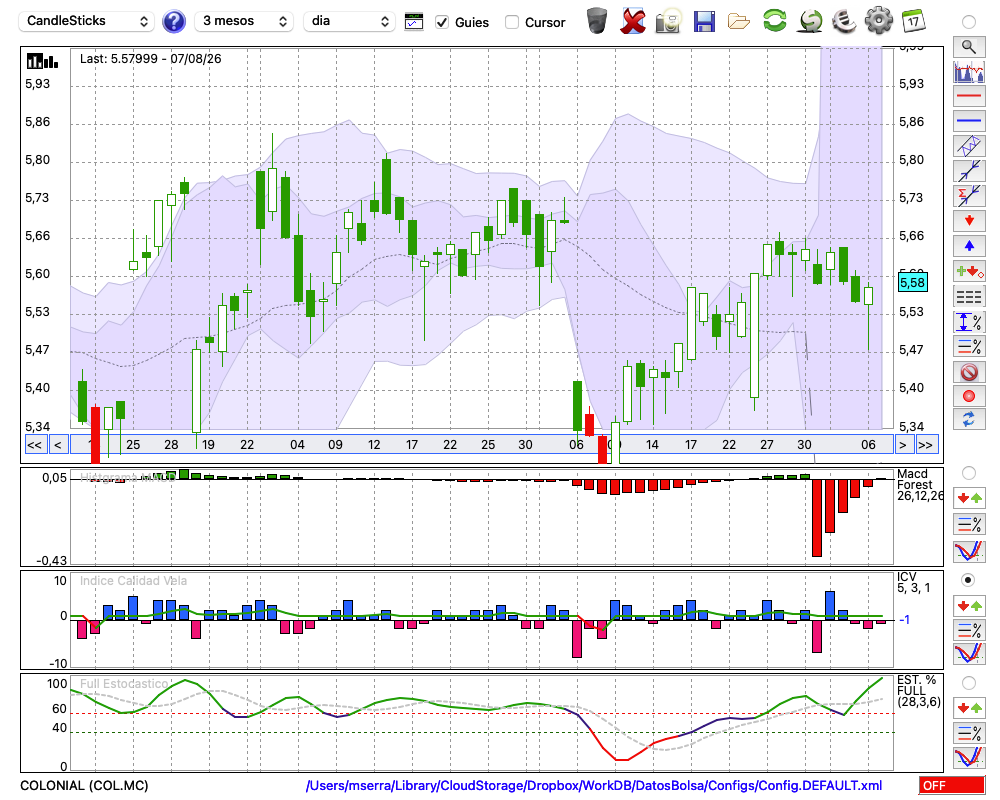
Task: Select the red horizontal line tool
Action: [969, 96]
